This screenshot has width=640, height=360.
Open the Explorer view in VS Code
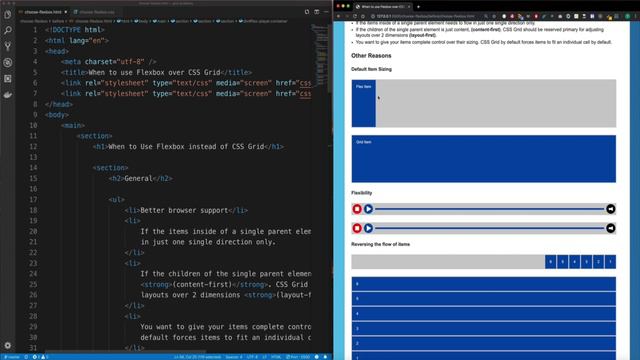tap(8, 15)
